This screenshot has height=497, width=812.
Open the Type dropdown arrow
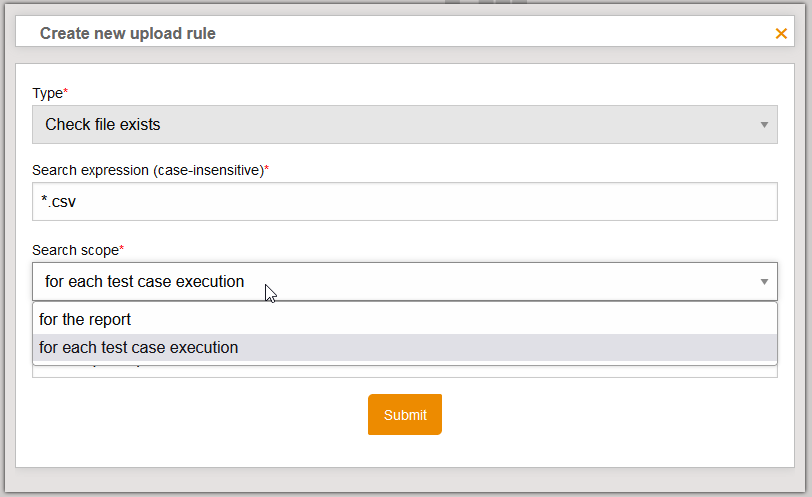click(763, 125)
